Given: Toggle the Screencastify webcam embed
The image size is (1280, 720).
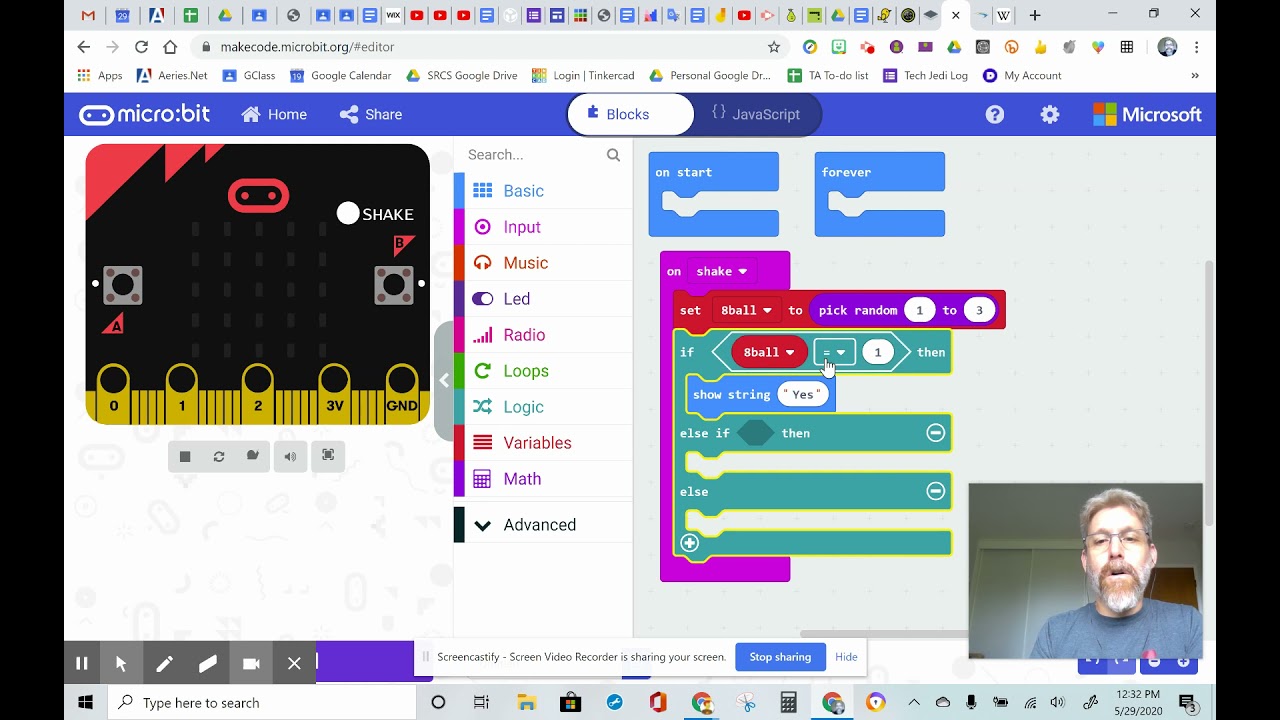Looking at the screenshot, I should tap(251, 663).
